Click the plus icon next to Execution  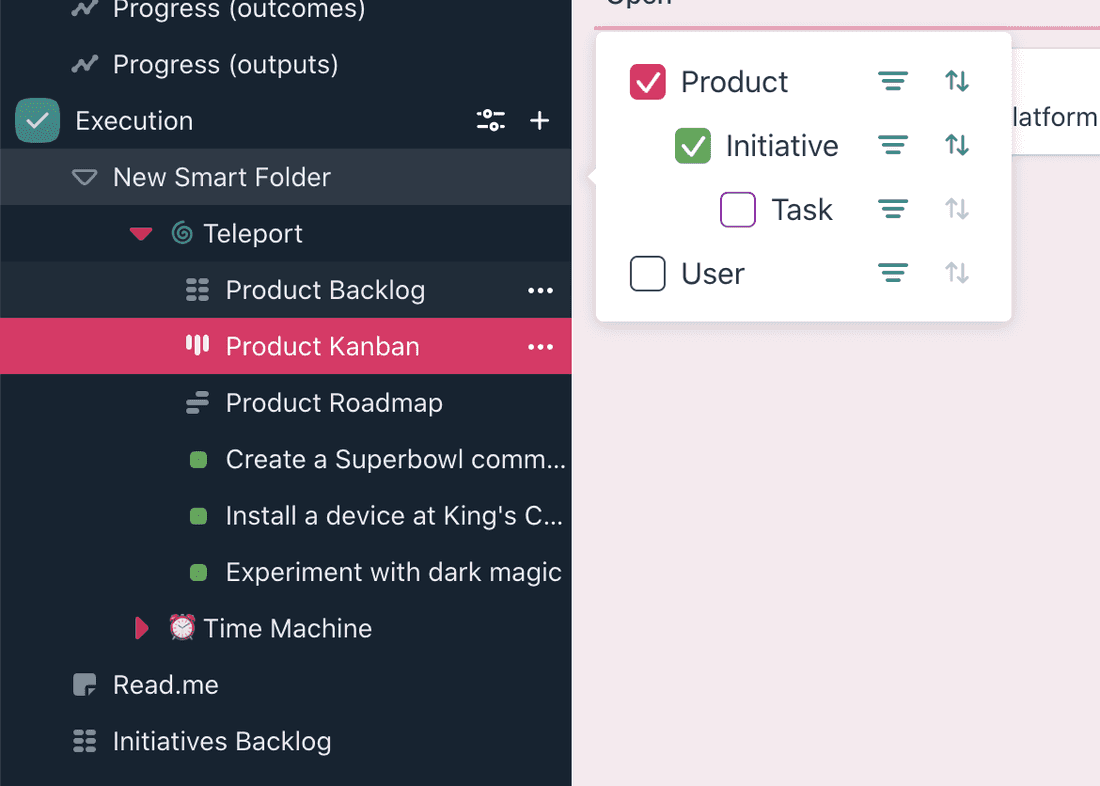coord(540,120)
